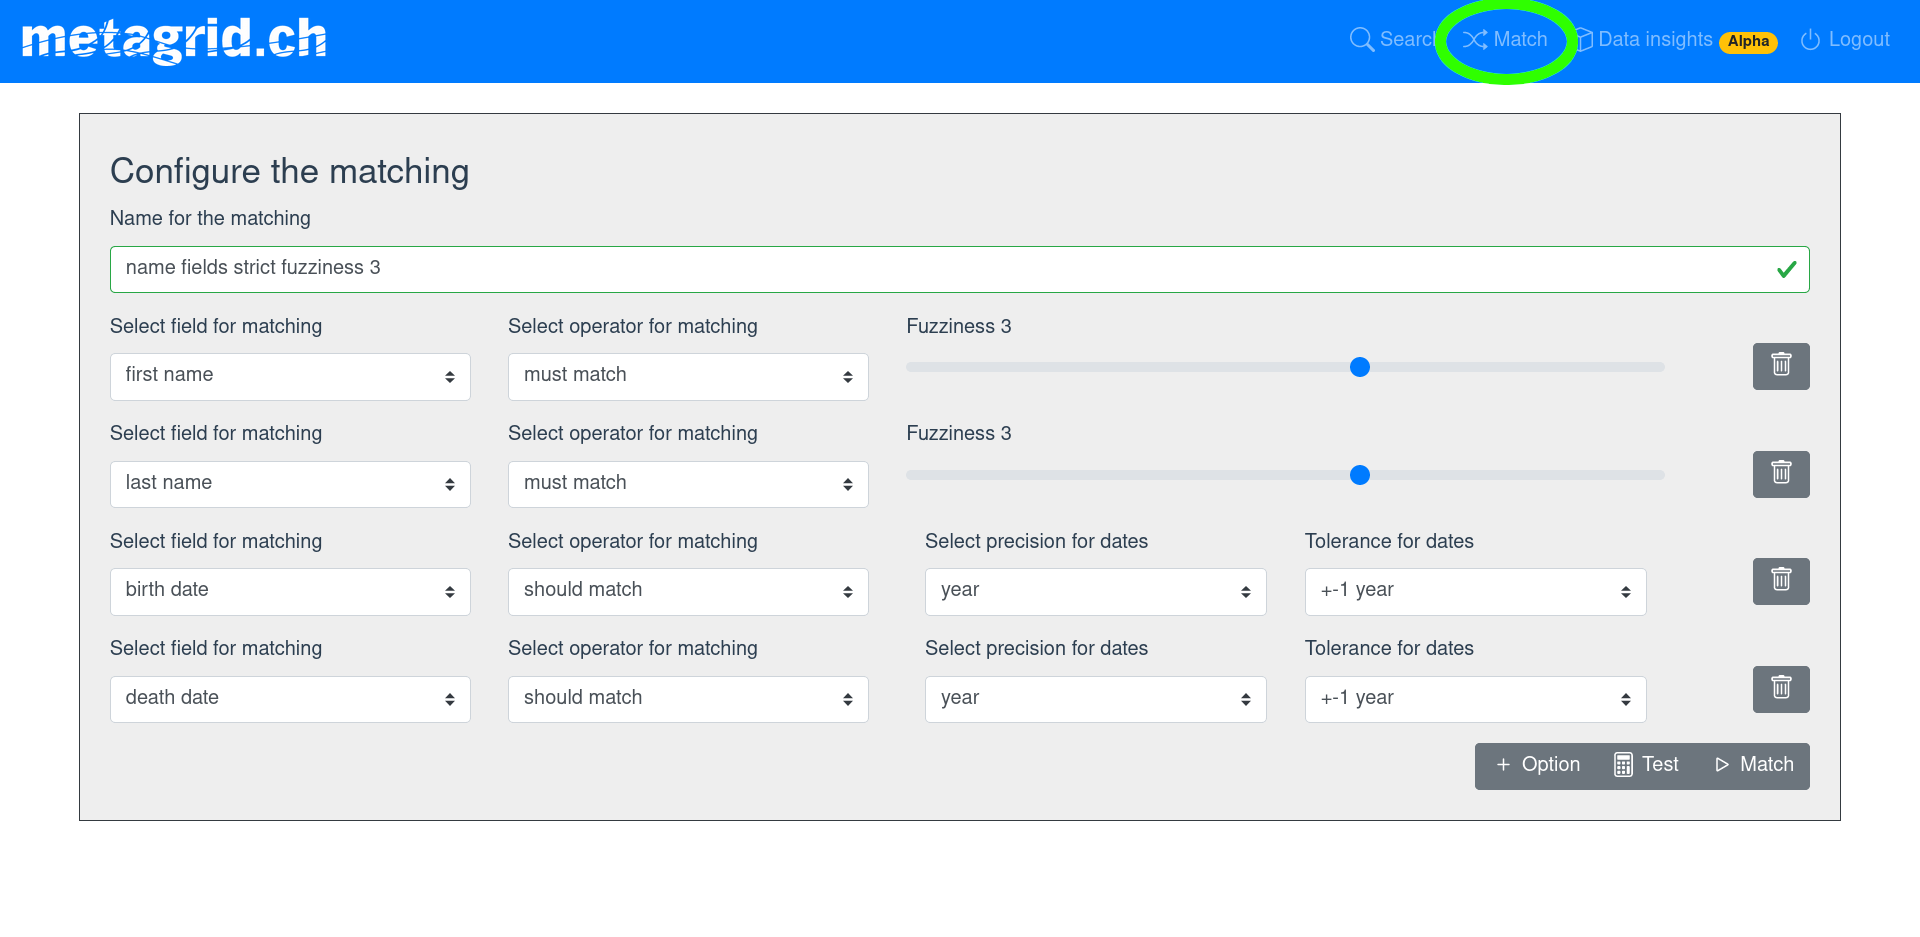Delete the first name matching row
1920x937 pixels.
(1780, 366)
